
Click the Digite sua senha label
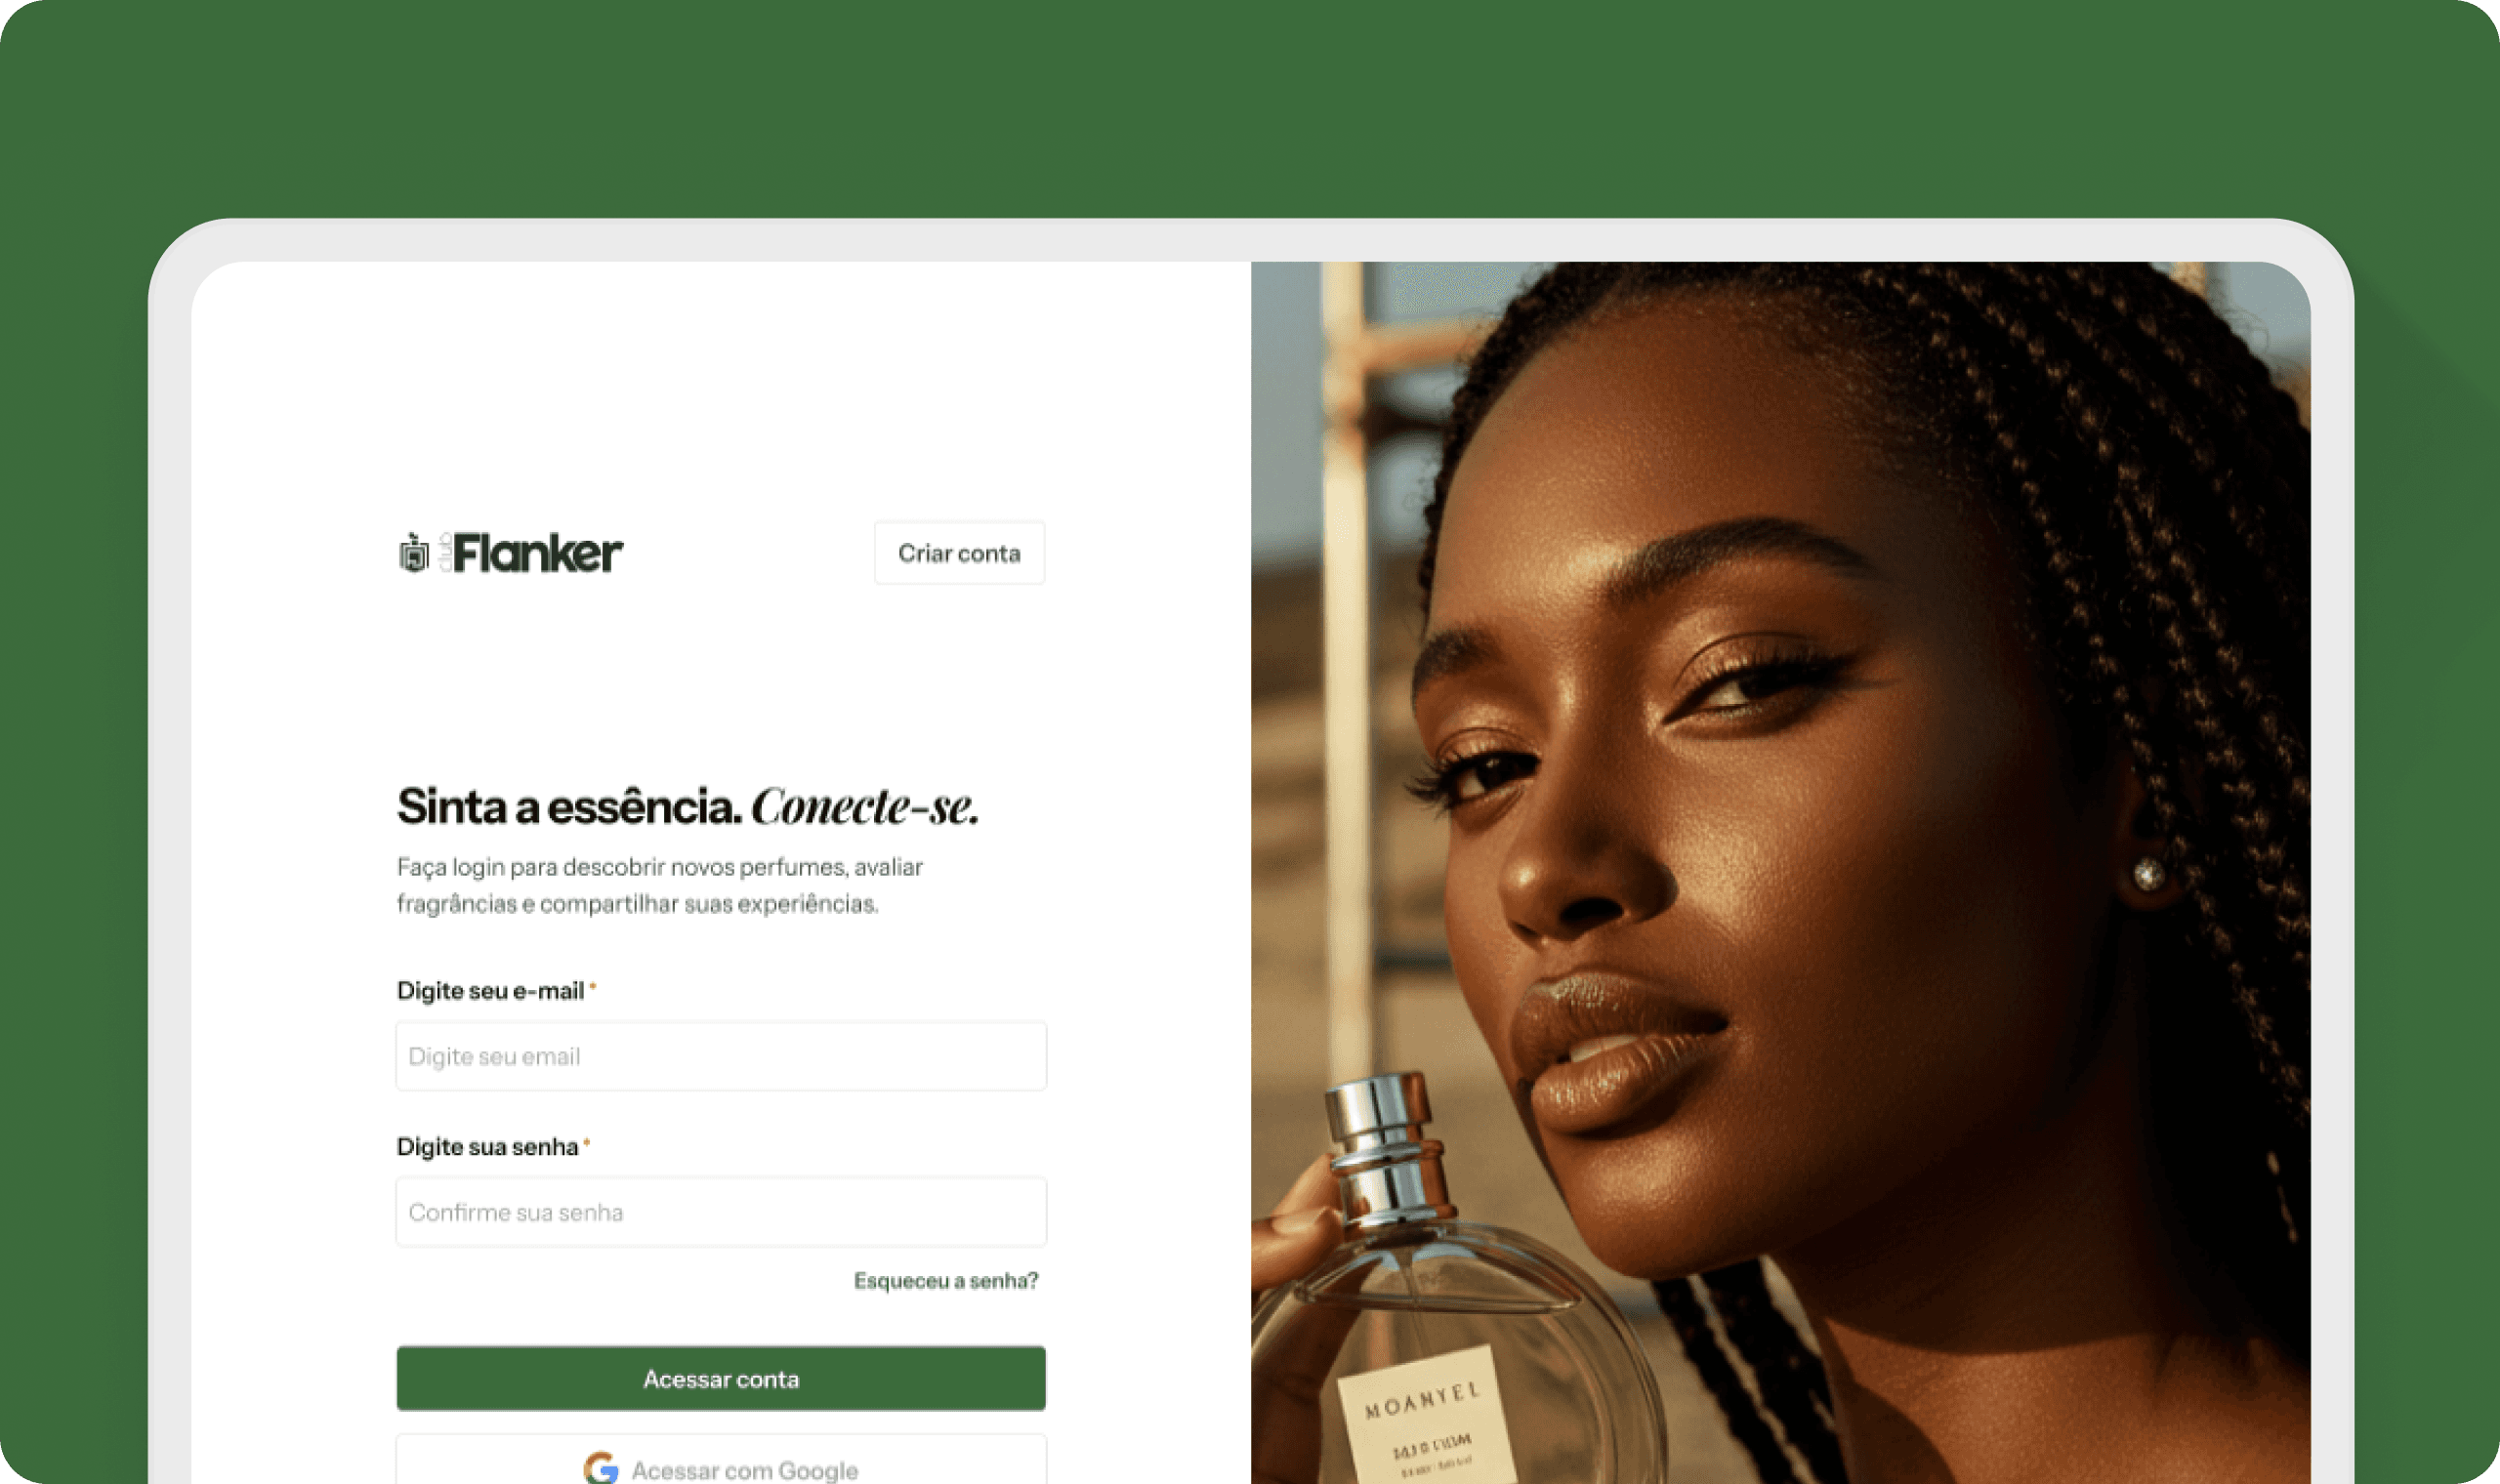487,1147
